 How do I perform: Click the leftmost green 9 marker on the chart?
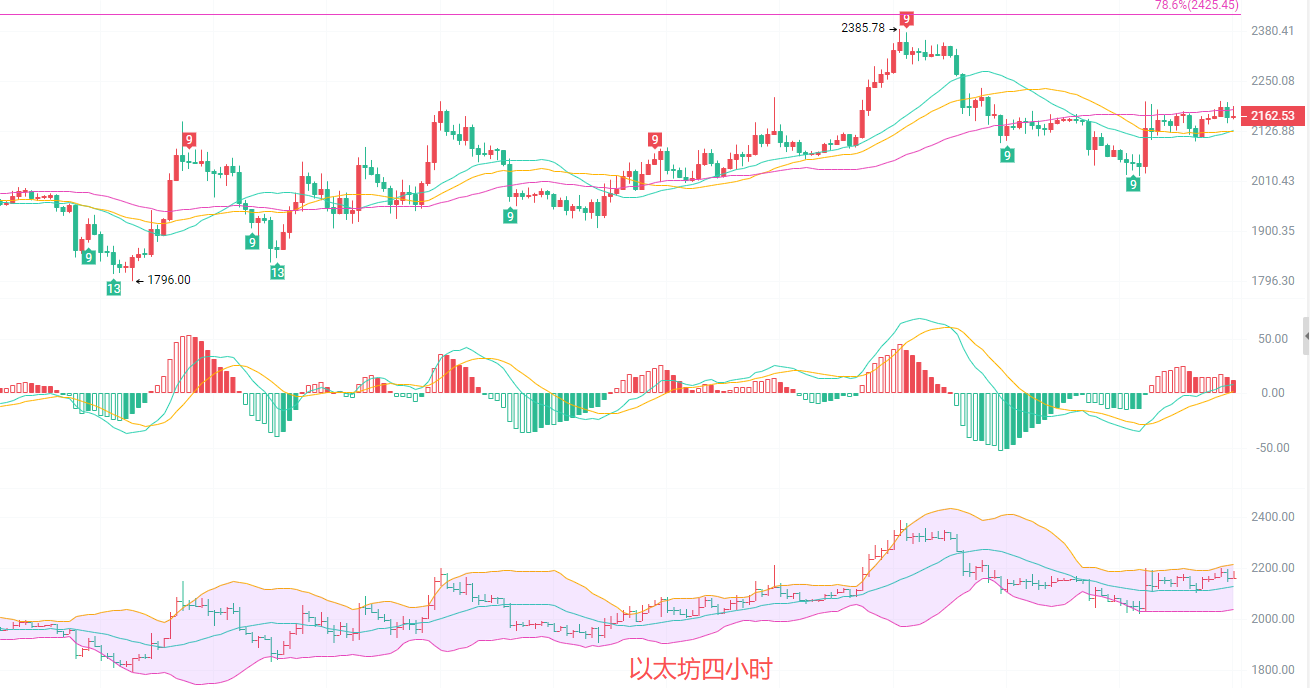tap(88, 257)
